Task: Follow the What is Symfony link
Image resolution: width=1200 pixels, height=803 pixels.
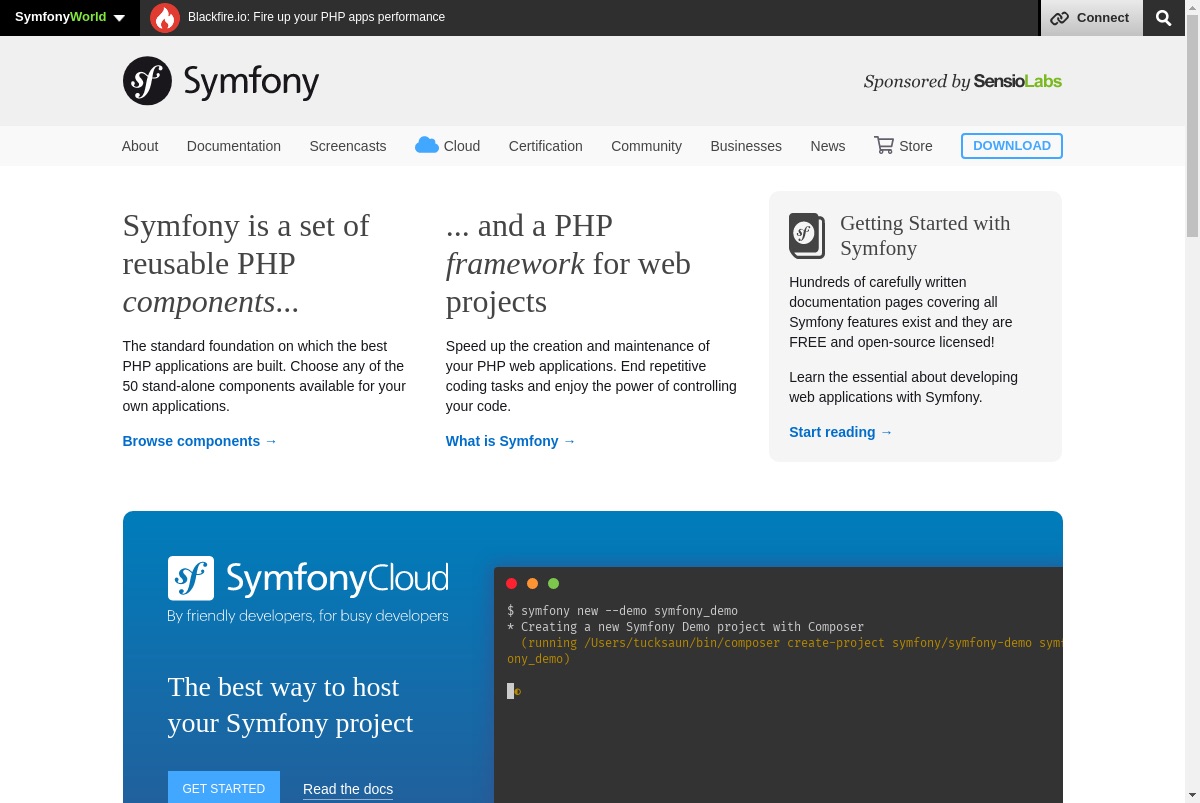Action: click(511, 441)
